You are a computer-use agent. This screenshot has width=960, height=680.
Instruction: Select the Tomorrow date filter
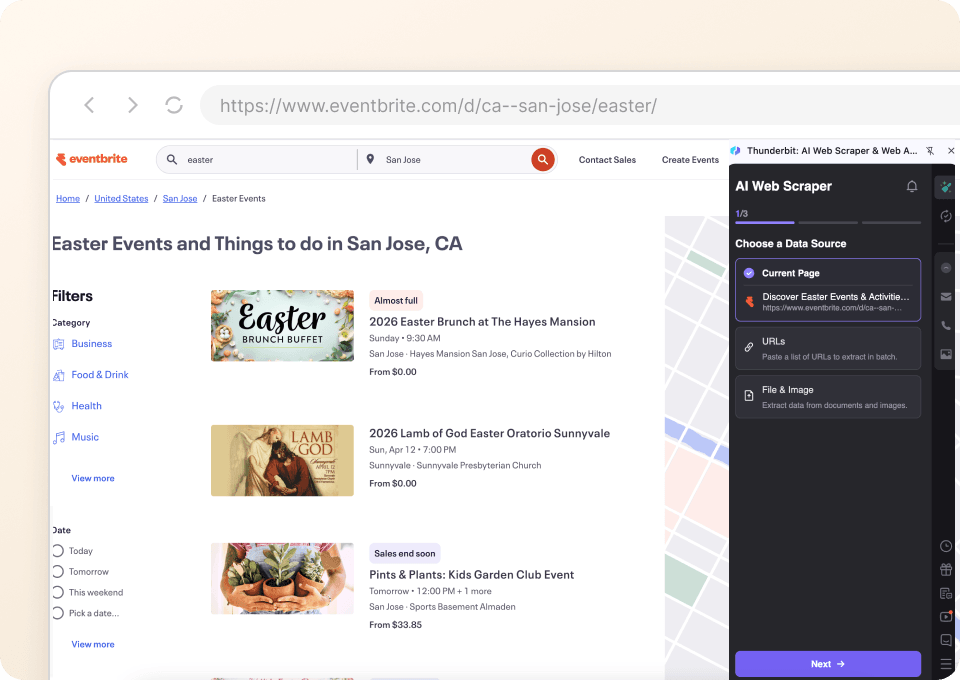pos(58,572)
